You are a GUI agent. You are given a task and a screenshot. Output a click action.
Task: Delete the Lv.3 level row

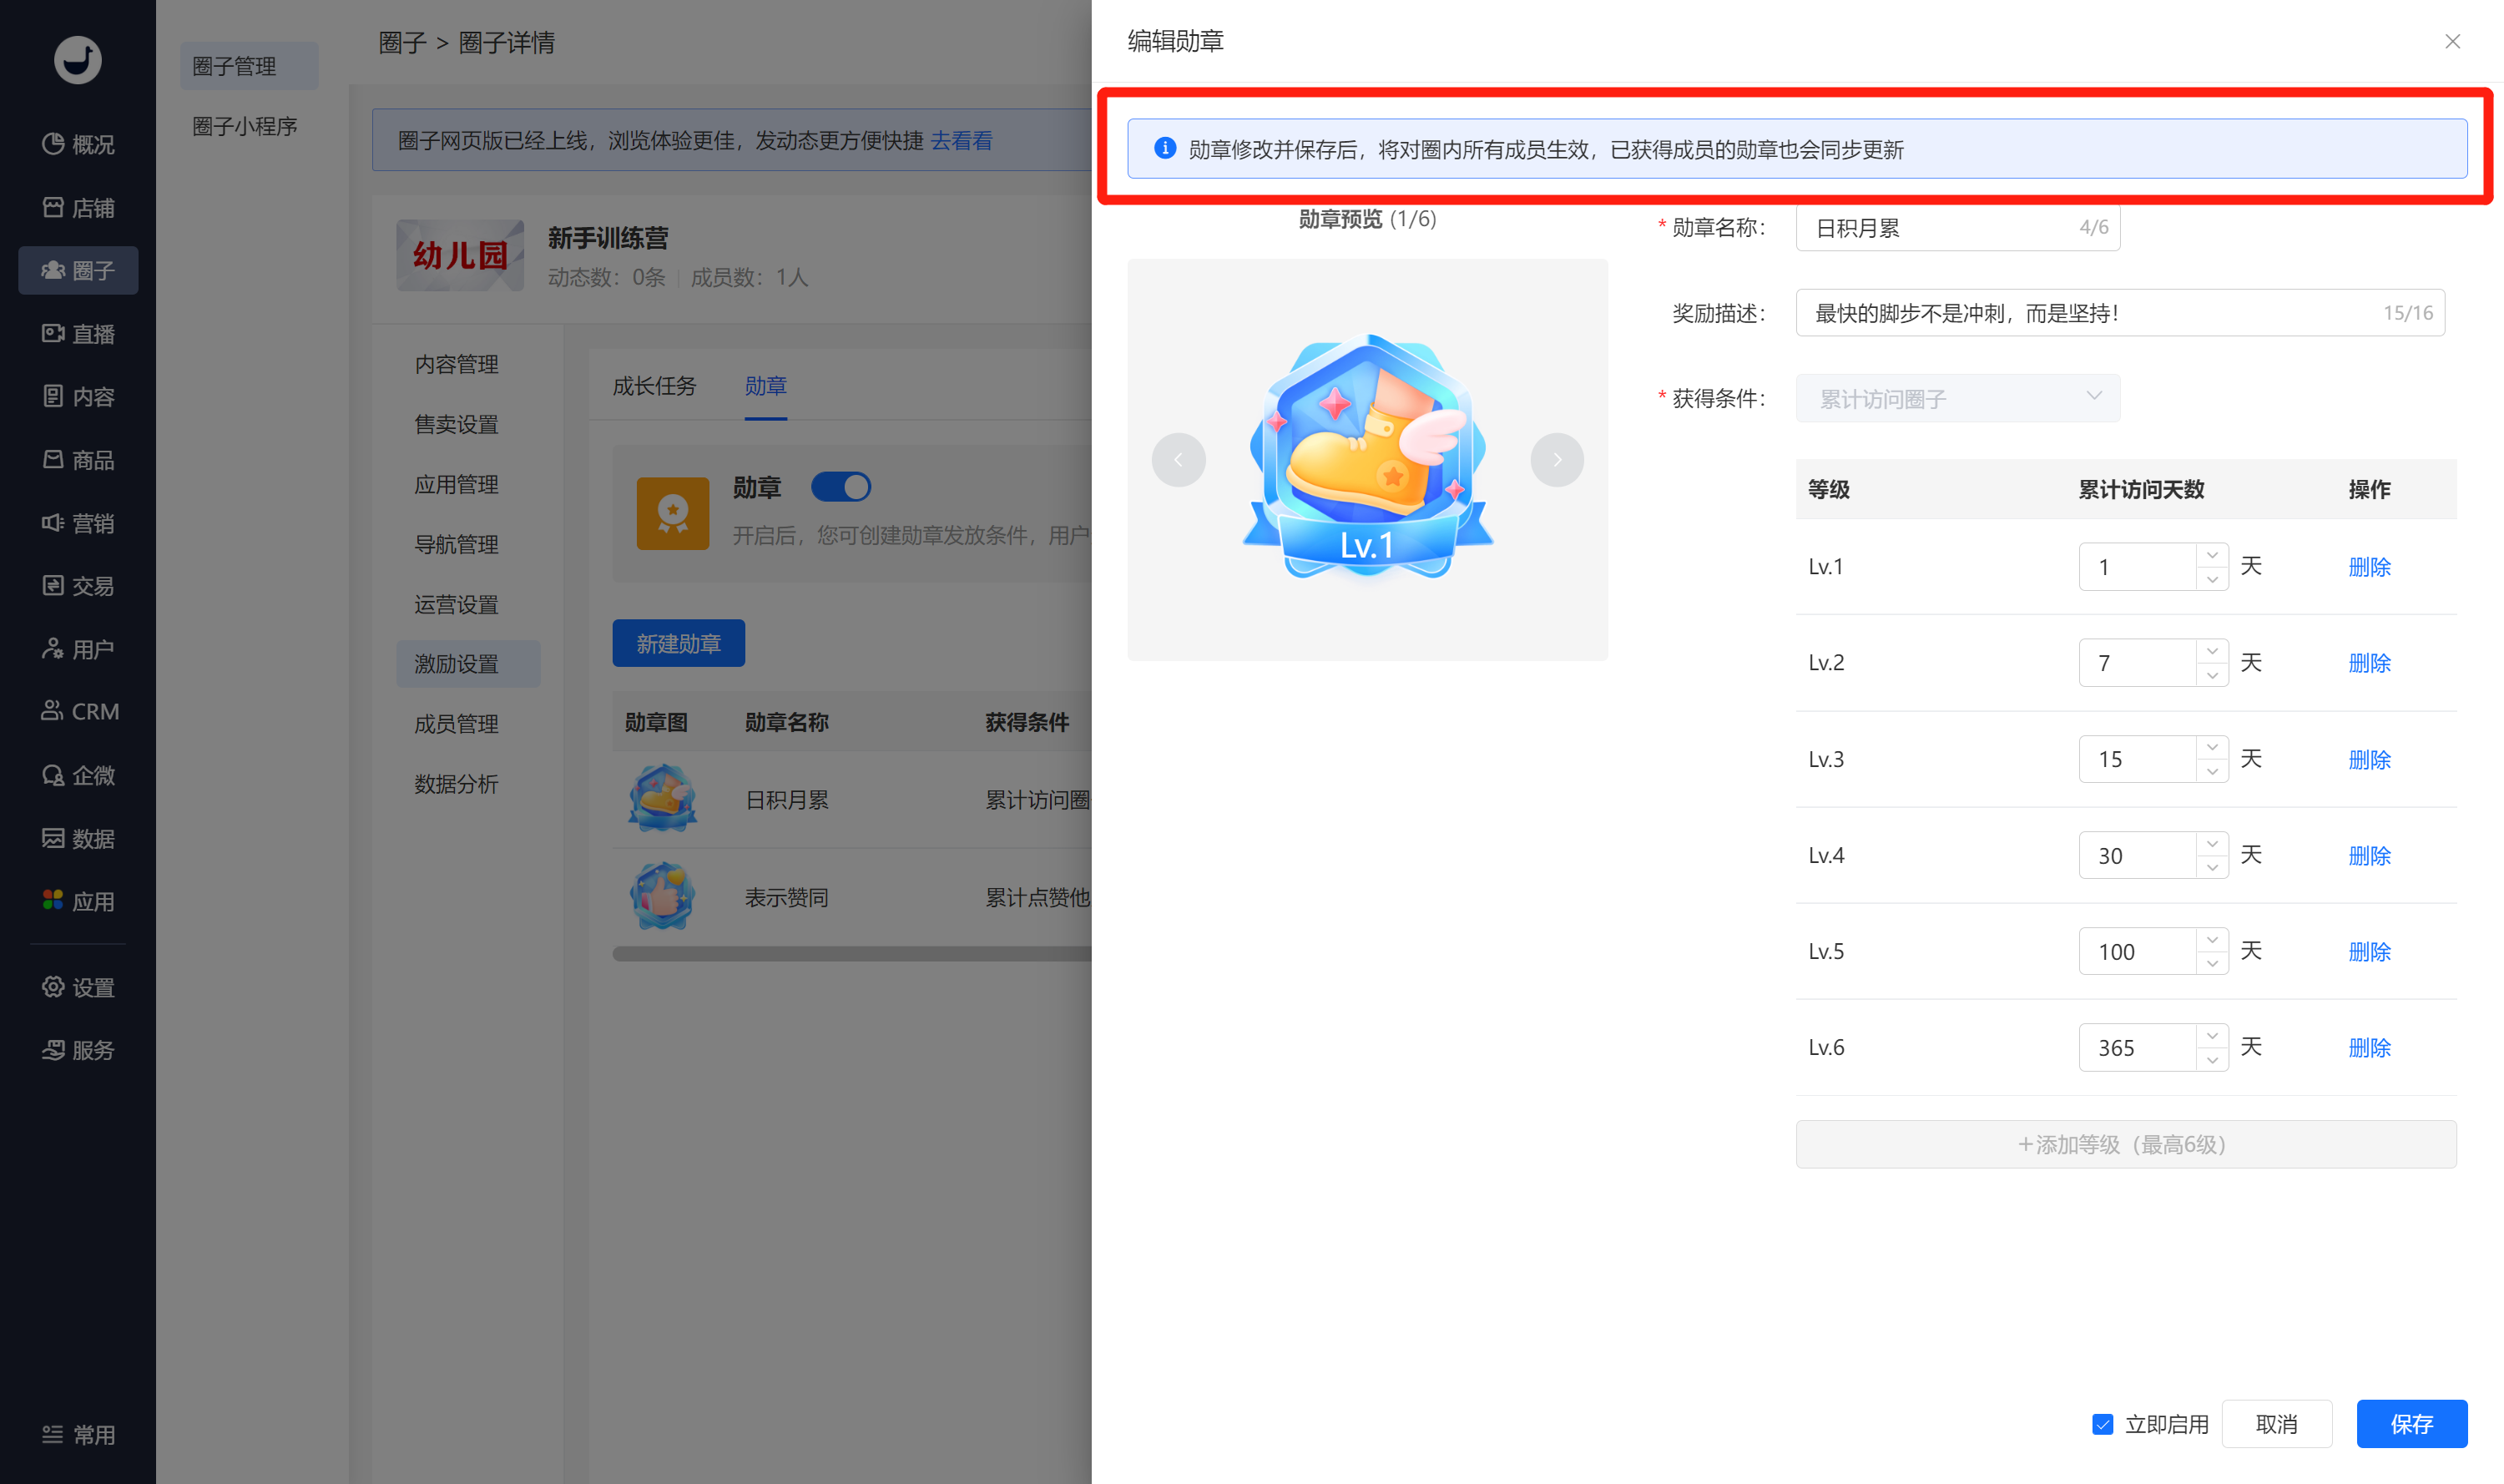tap(2369, 759)
